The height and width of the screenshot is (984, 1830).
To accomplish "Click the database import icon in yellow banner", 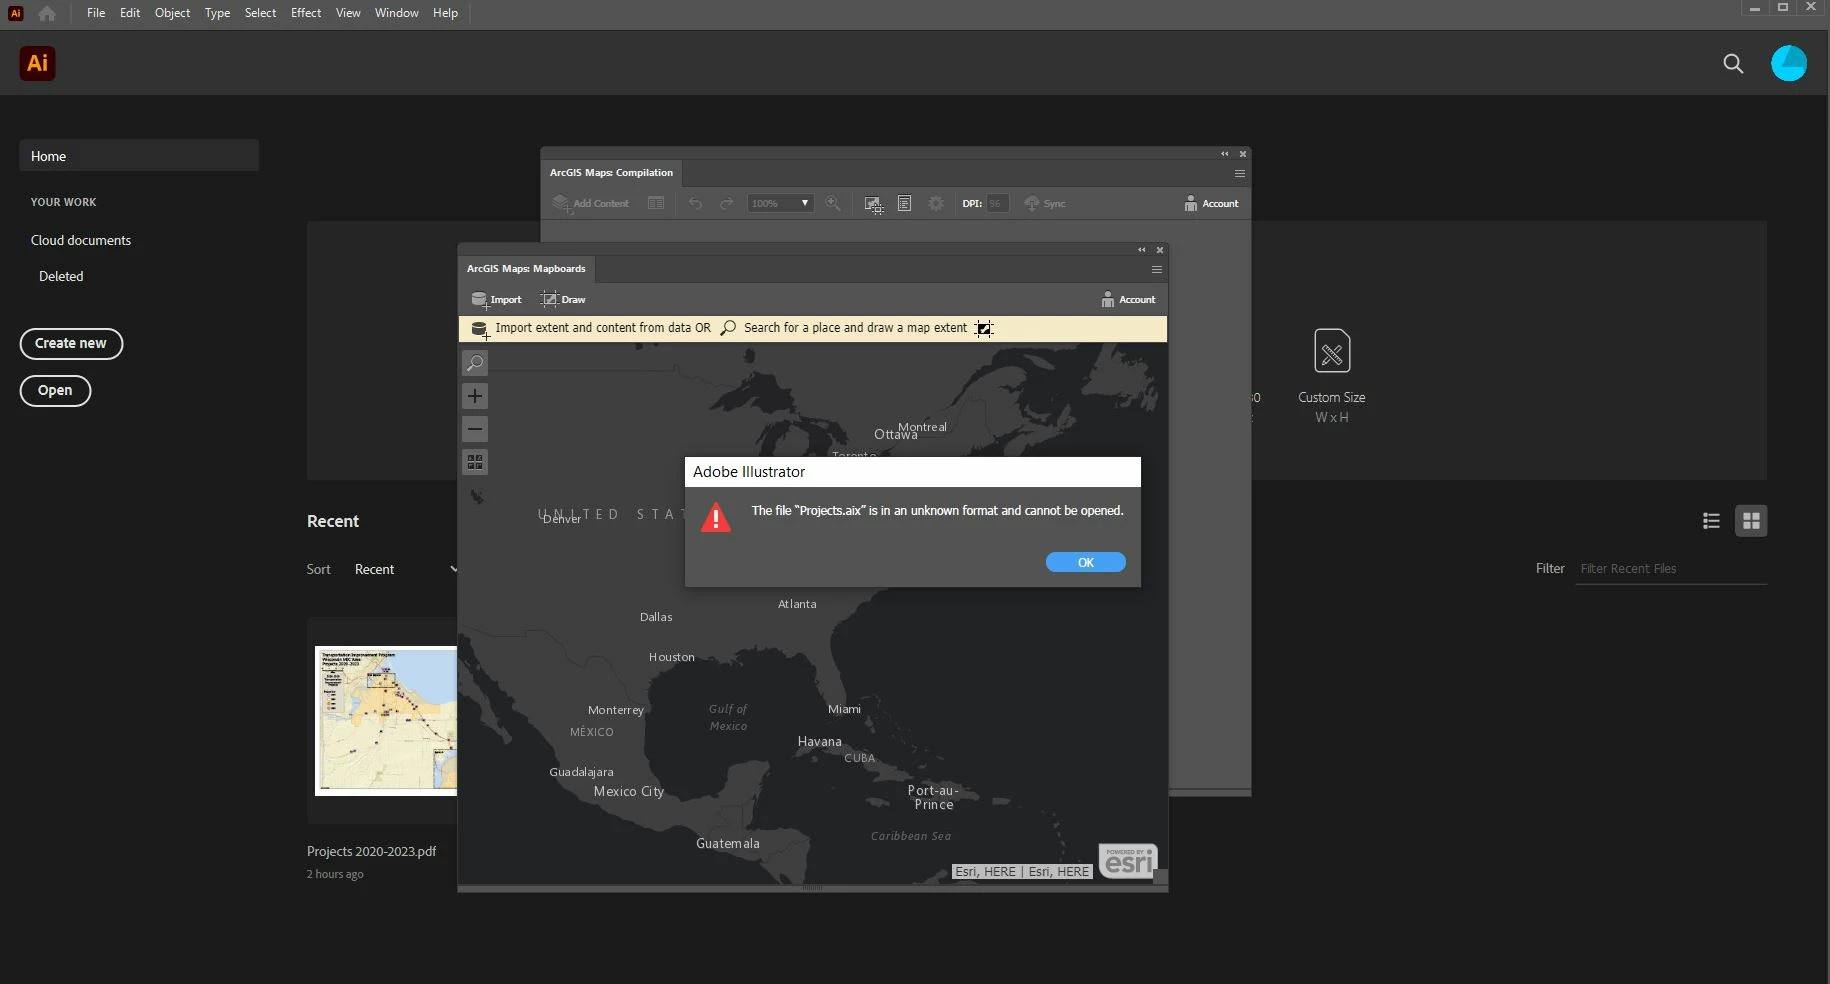I will [x=480, y=329].
